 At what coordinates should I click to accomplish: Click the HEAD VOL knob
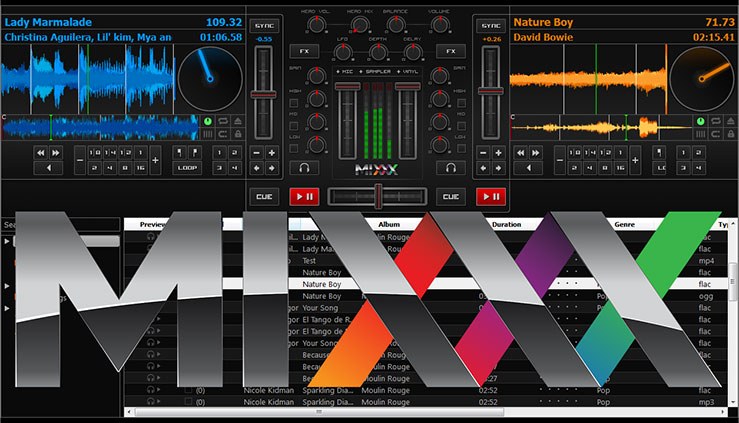[x=317, y=24]
